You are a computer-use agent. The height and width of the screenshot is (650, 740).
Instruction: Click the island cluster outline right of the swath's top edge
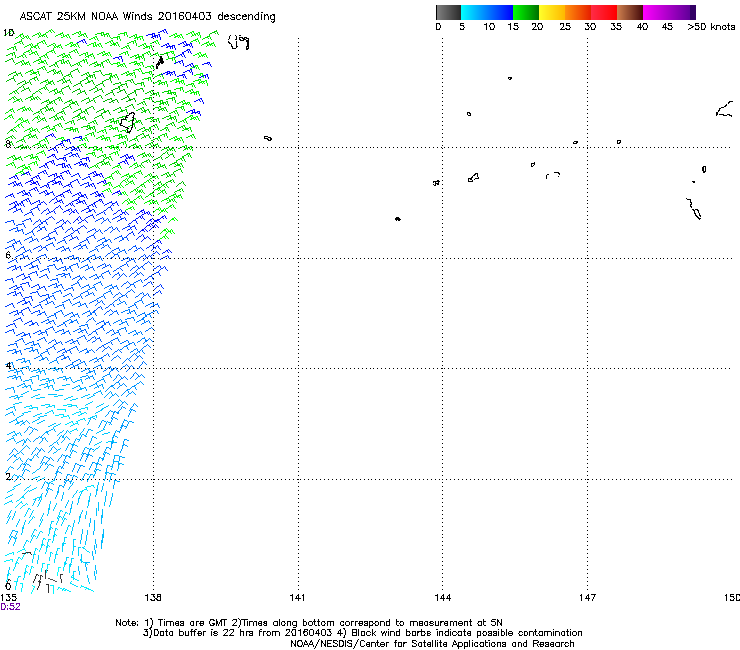pyautogui.click(x=239, y=42)
